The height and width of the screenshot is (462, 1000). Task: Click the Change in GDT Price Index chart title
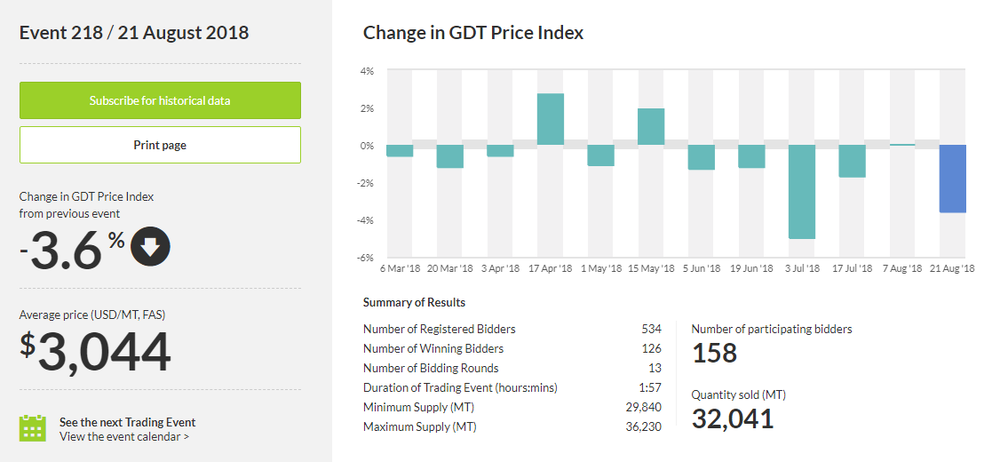point(473,33)
